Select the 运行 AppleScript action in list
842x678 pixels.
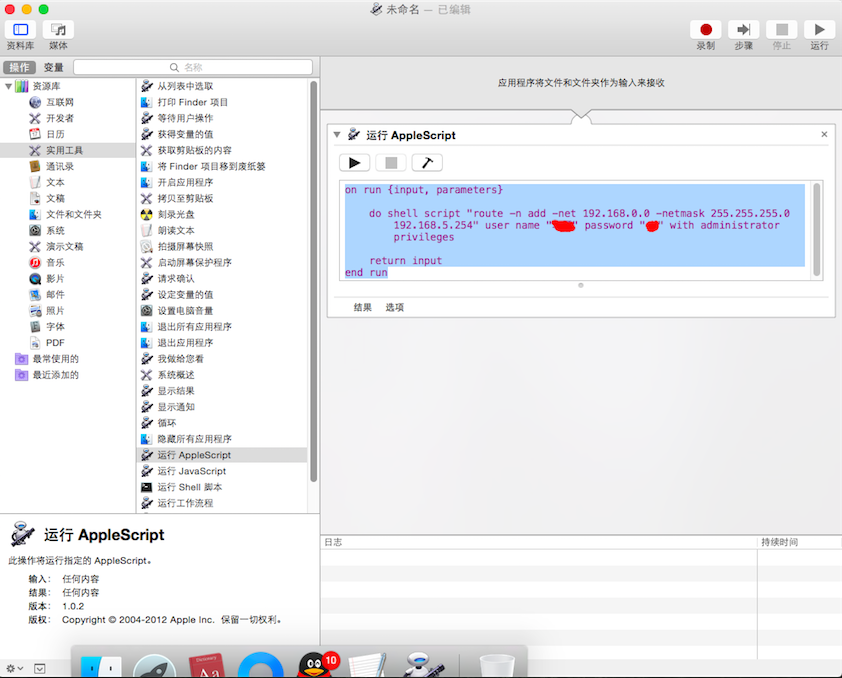coord(222,455)
